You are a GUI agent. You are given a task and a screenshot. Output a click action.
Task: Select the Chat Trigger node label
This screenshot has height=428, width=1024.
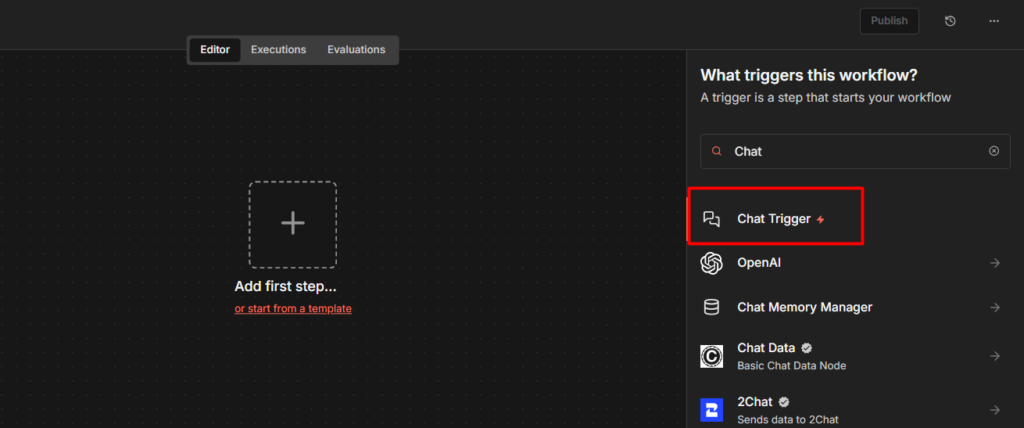(x=773, y=220)
